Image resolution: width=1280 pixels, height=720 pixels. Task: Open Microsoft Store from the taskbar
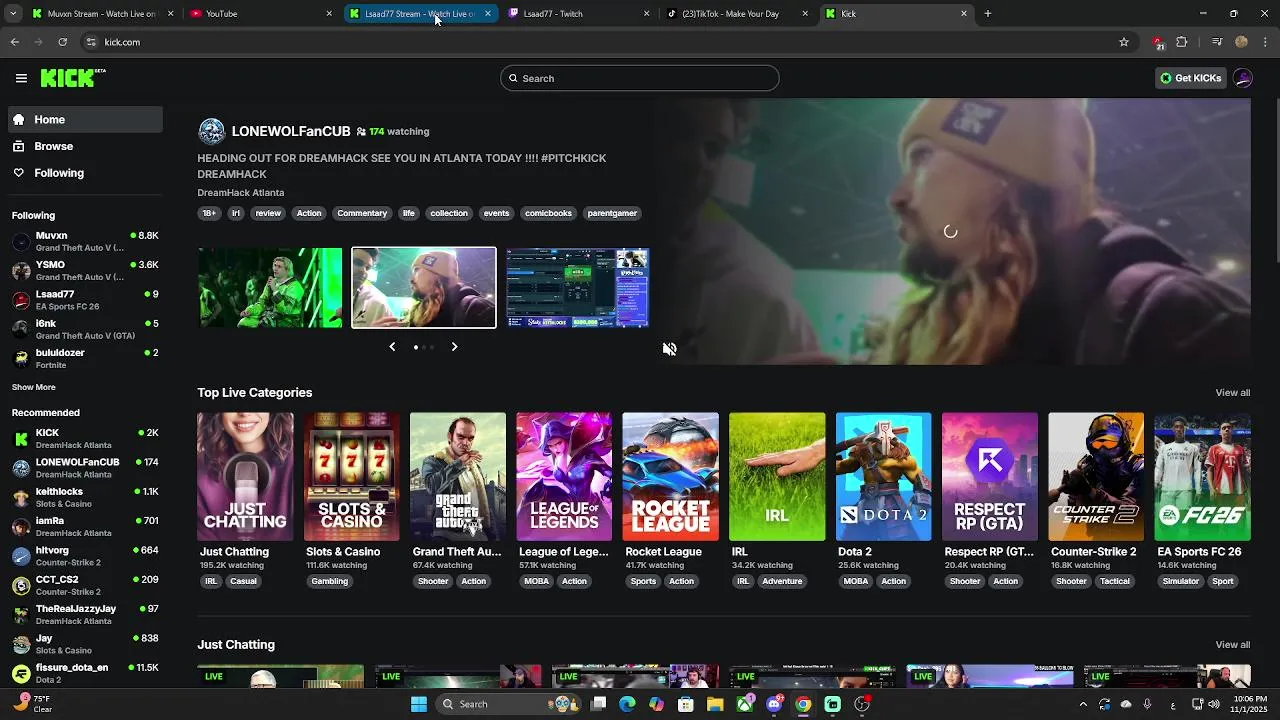click(x=686, y=704)
